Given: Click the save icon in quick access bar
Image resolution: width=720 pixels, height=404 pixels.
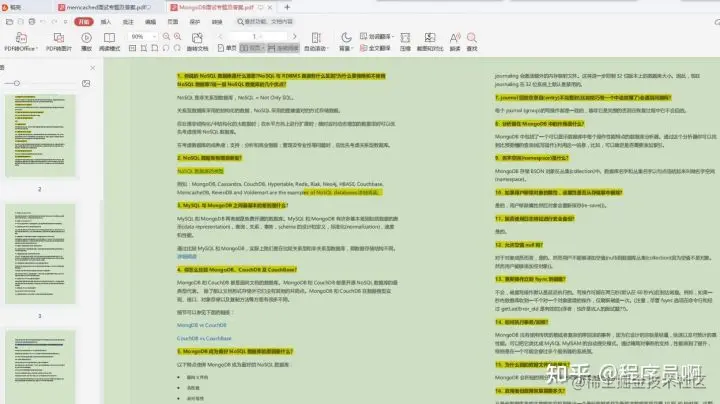Looking at the screenshot, I should pos(21,22).
